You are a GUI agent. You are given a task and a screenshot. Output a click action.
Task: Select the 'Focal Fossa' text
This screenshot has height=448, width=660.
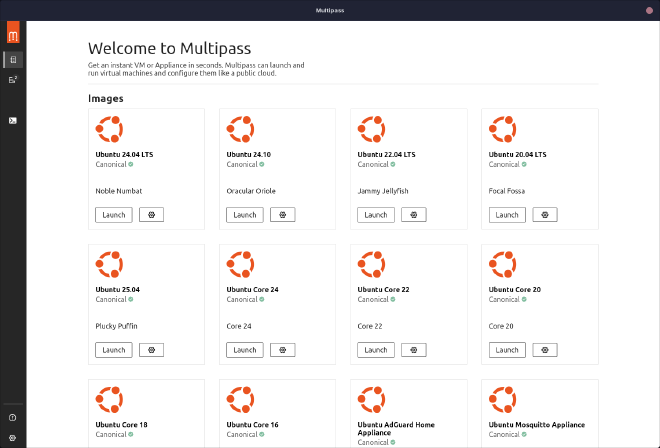(507, 191)
